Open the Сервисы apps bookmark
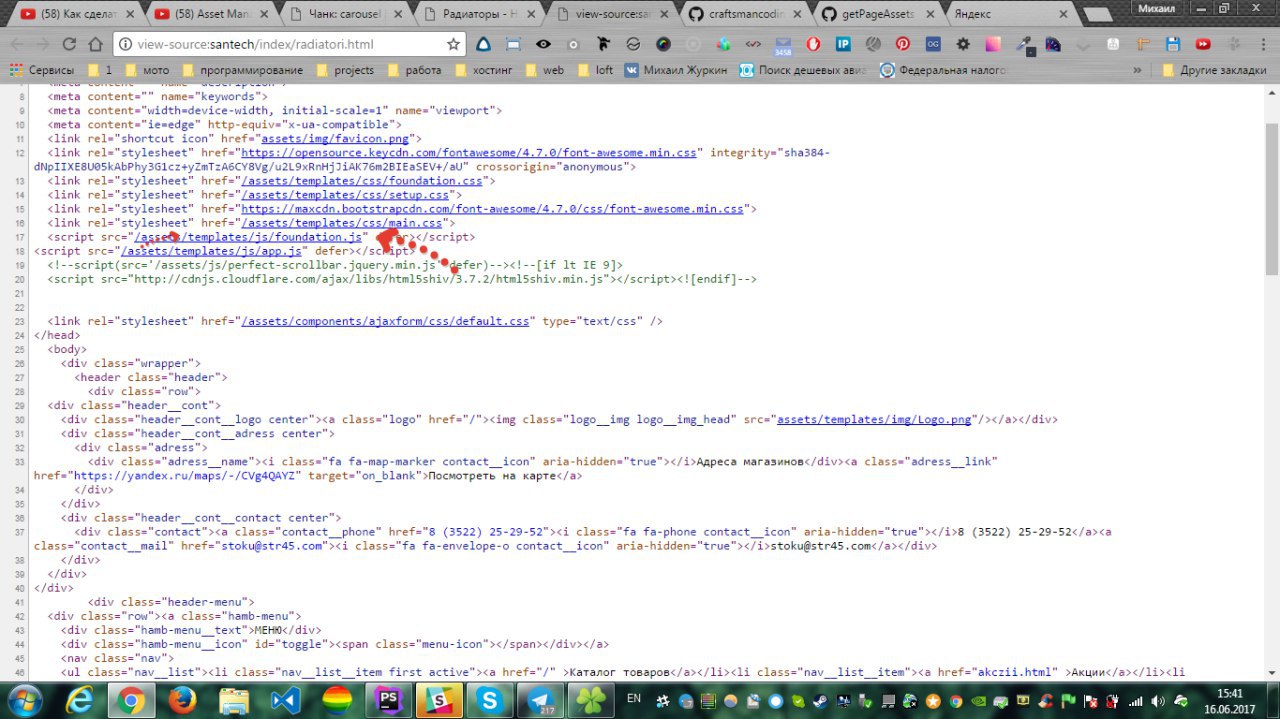Screen dimensions: 1280x719 (x=42, y=70)
